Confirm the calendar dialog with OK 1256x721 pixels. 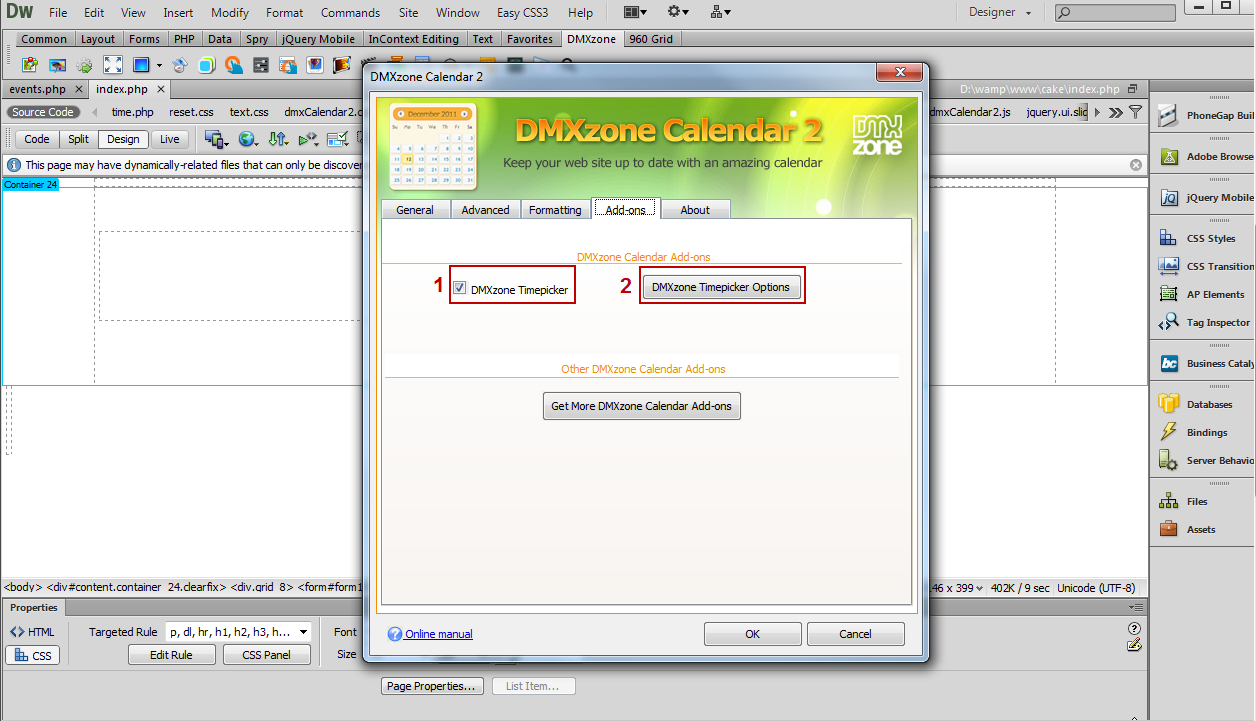point(752,634)
